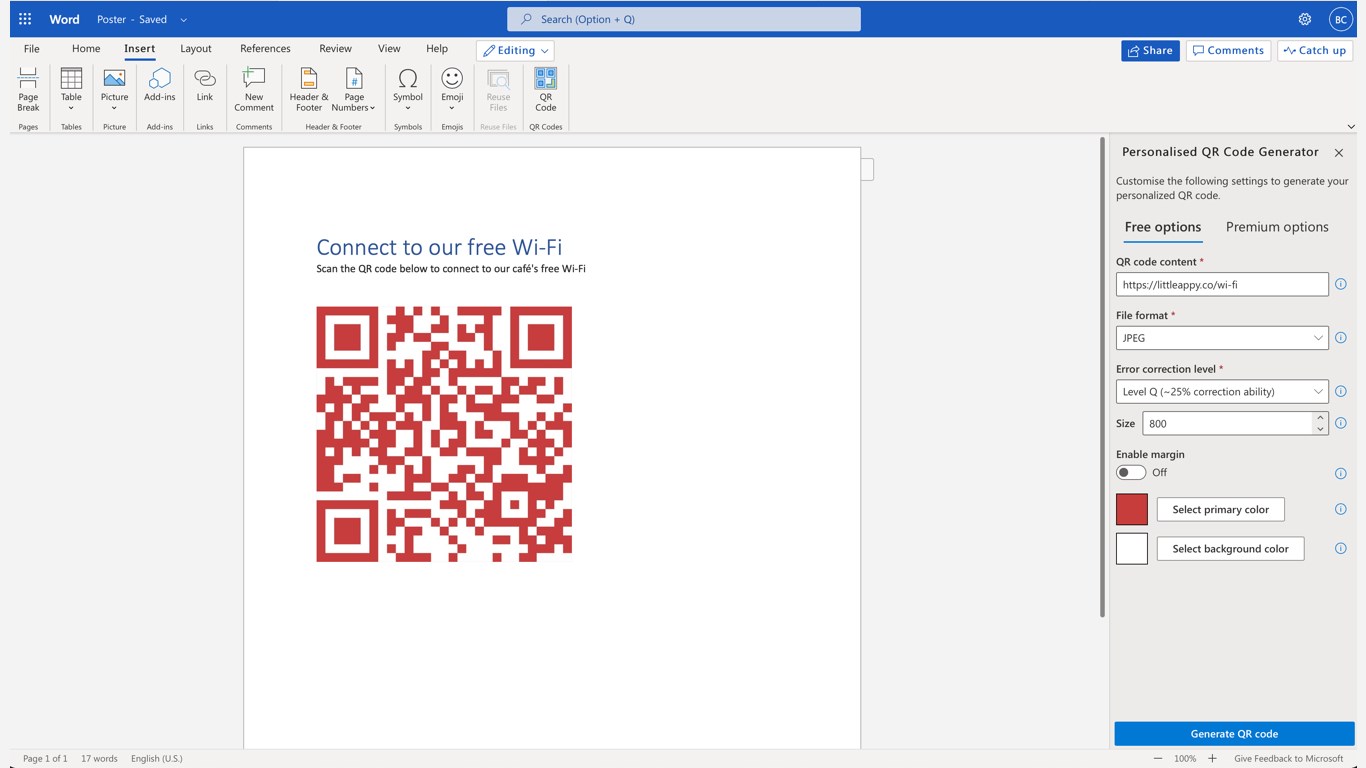Open the Error correction level dropdown
This screenshot has height=768, width=1366.
pyautogui.click(x=1222, y=392)
